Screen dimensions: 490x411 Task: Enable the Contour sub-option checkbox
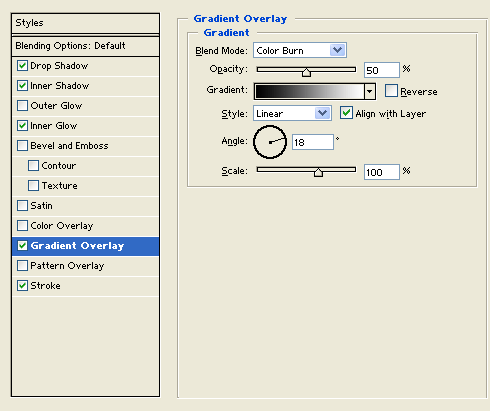[x=33, y=166]
